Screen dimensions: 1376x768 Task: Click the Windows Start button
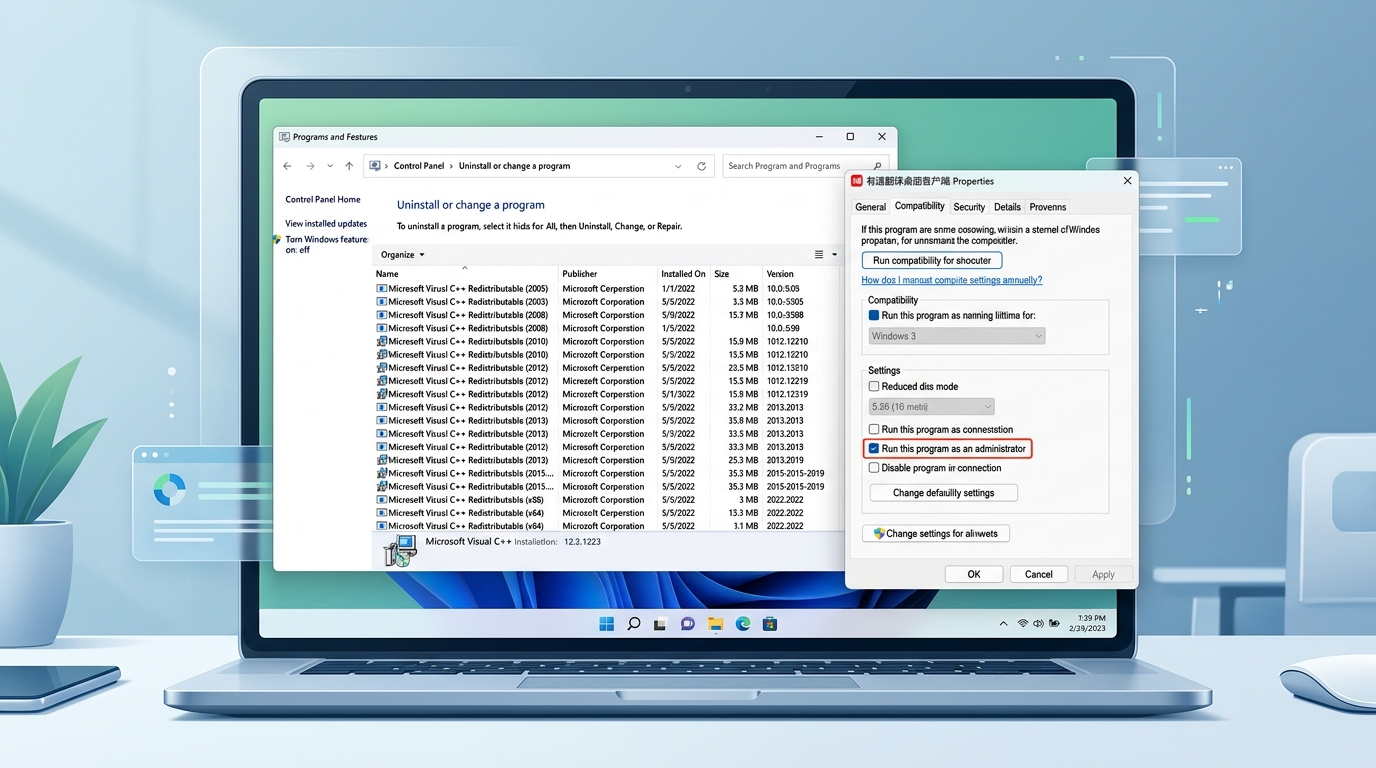[x=606, y=624]
